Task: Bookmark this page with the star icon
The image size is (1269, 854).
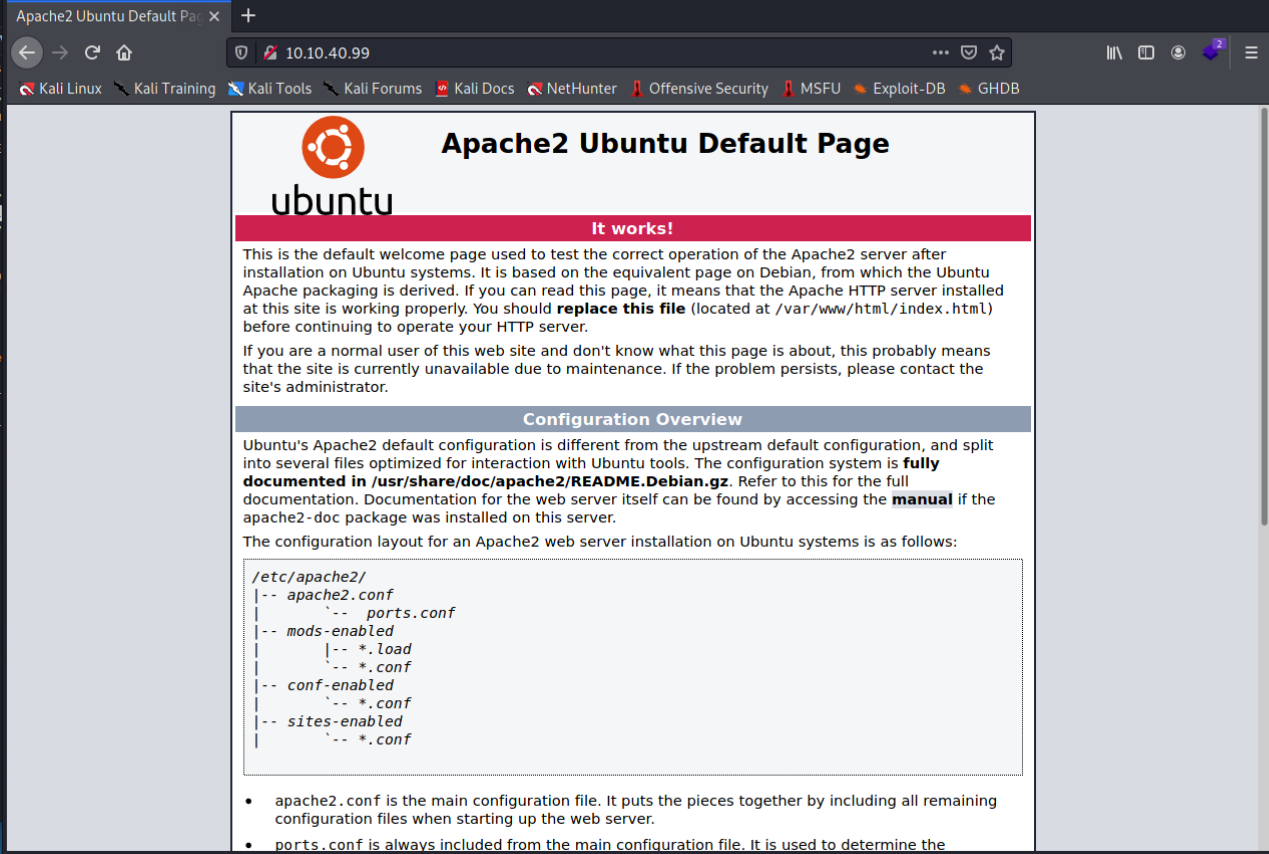Action: click(x=996, y=53)
